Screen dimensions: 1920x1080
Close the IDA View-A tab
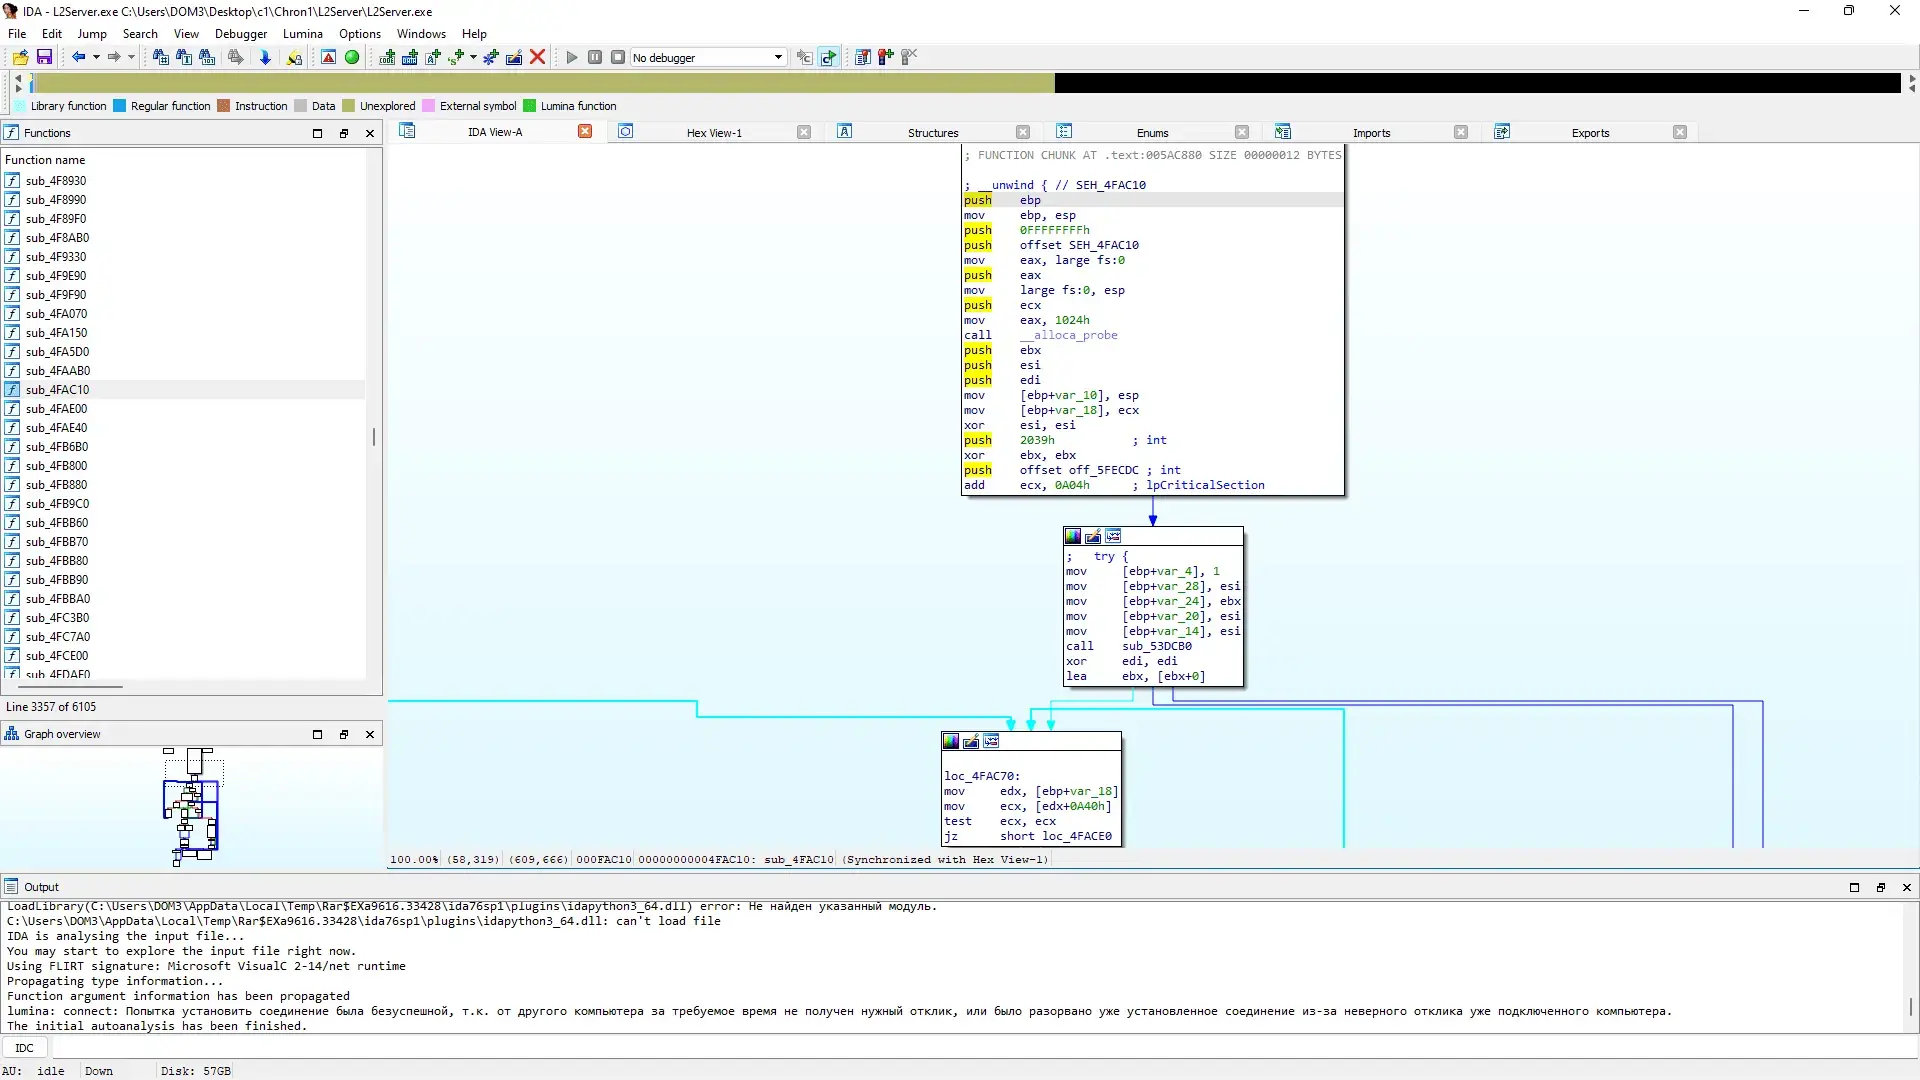point(585,131)
